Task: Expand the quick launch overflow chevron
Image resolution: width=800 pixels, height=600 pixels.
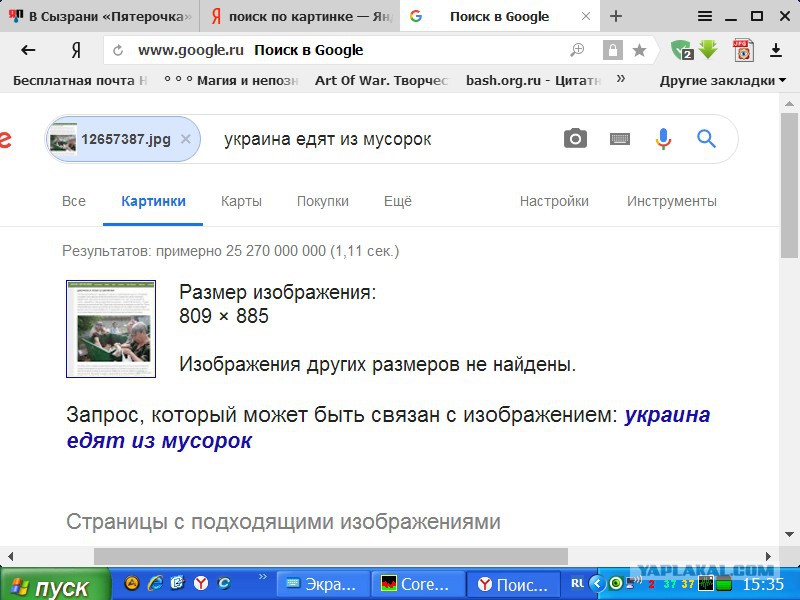Action: (x=262, y=577)
